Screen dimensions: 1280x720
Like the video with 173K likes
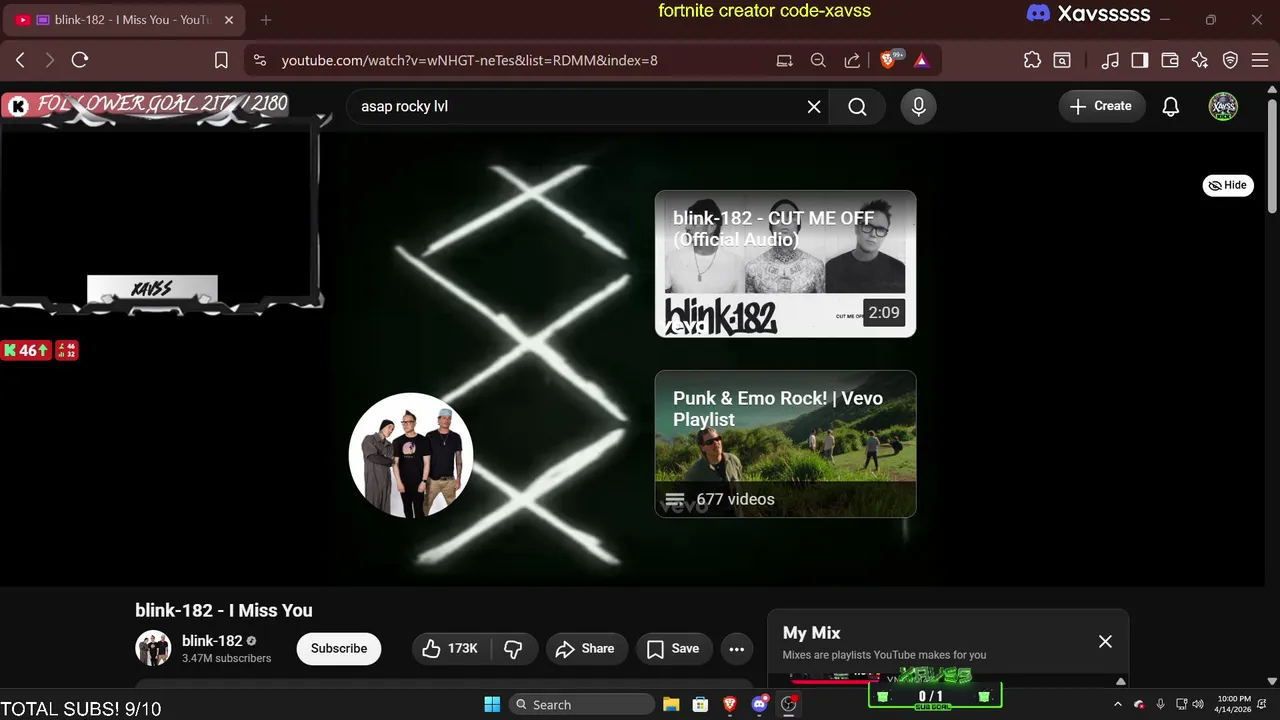pyautogui.click(x=450, y=649)
